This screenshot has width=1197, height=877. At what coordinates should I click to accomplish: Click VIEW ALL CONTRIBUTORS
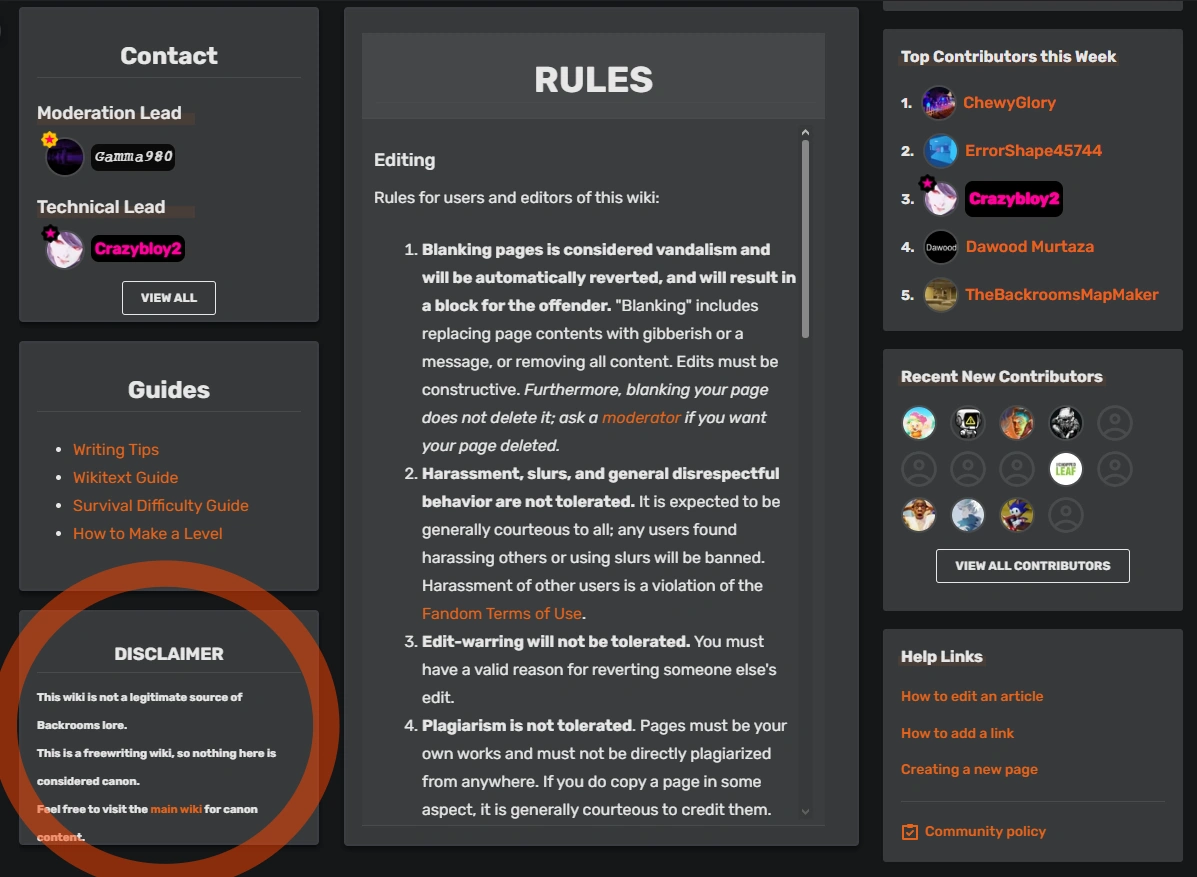(x=1032, y=565)
